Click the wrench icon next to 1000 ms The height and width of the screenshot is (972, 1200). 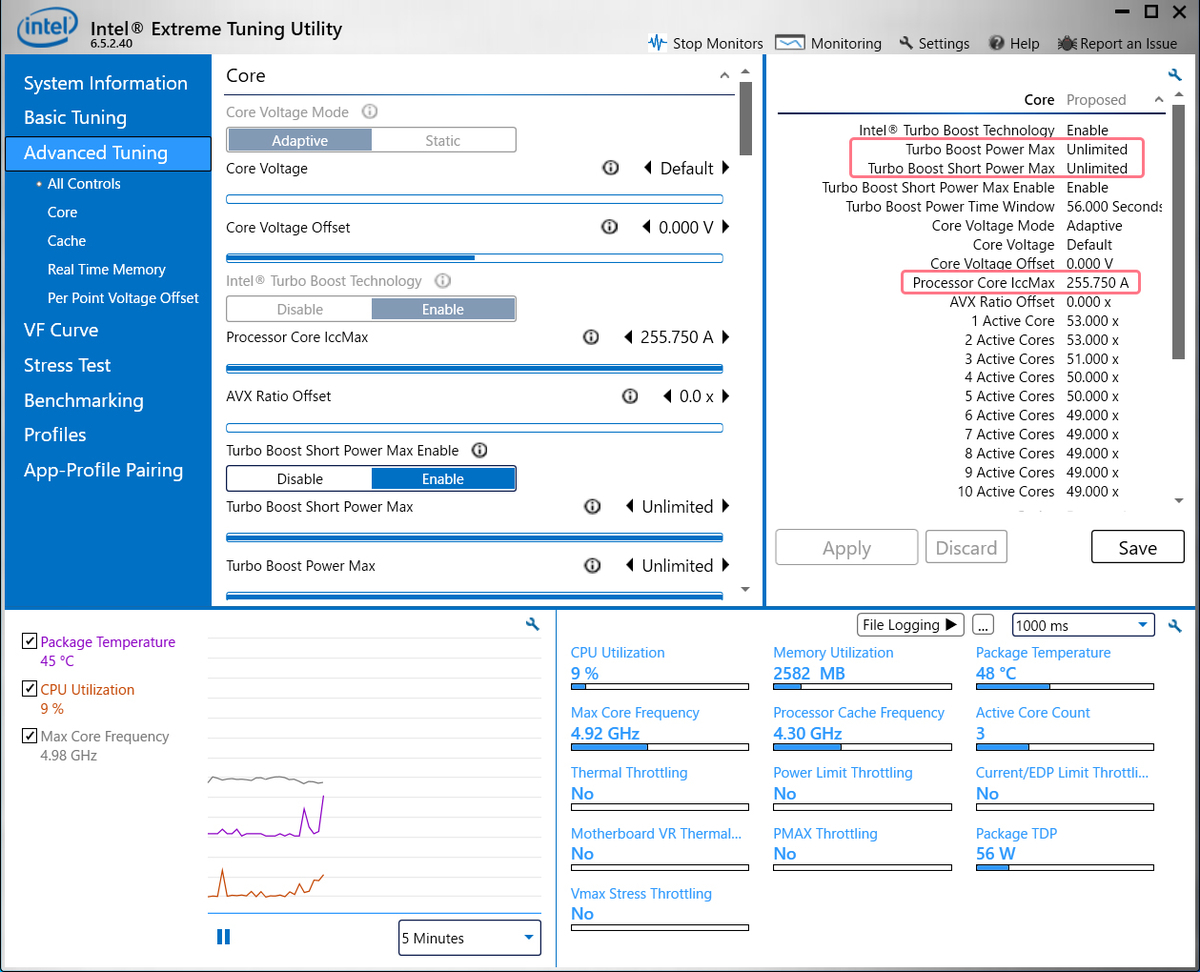[1175, 626]
